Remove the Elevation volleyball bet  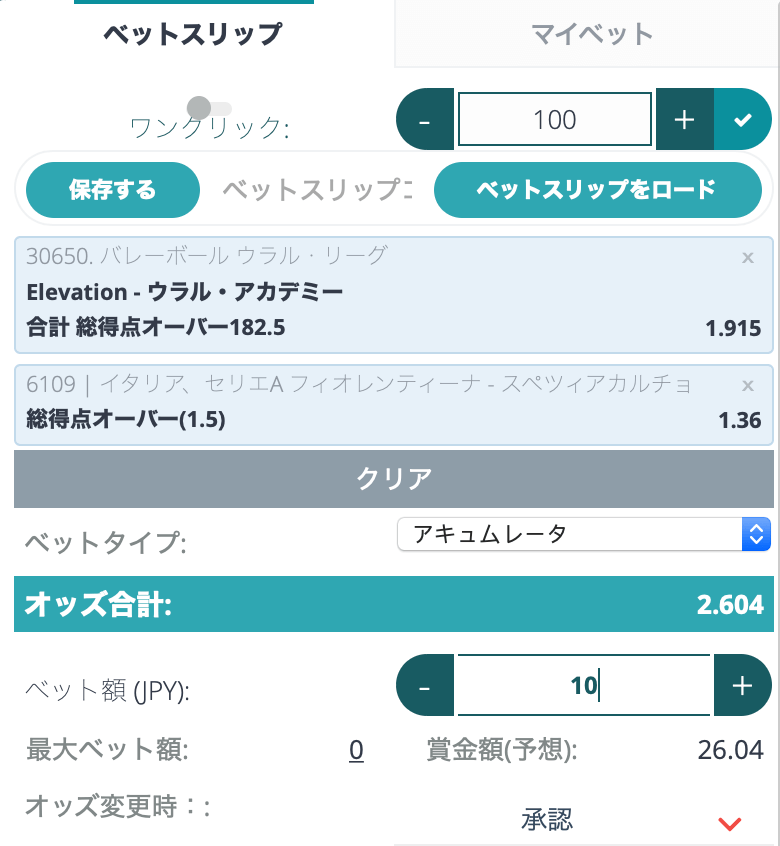[747, 258]
